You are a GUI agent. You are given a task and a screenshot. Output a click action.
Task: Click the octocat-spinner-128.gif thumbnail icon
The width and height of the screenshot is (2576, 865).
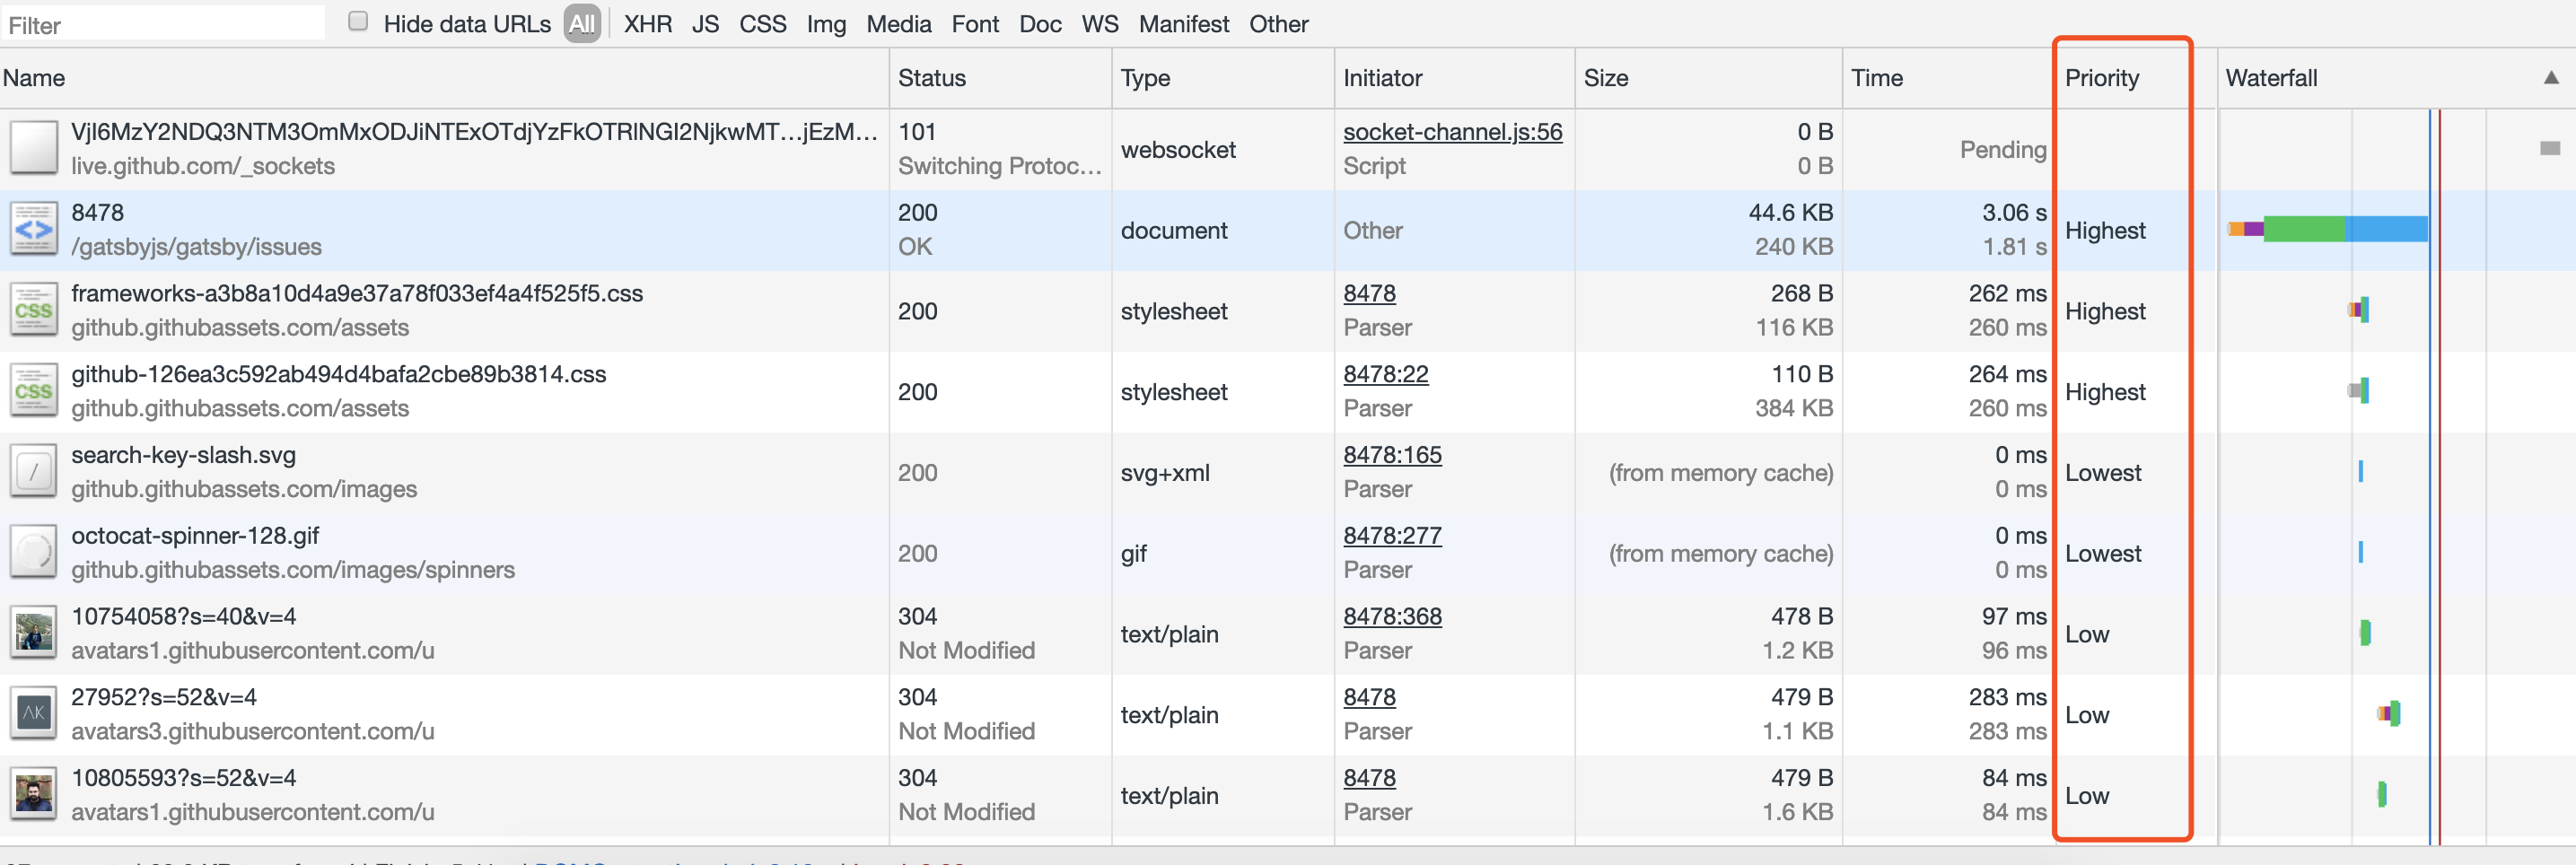coord(34,552)
